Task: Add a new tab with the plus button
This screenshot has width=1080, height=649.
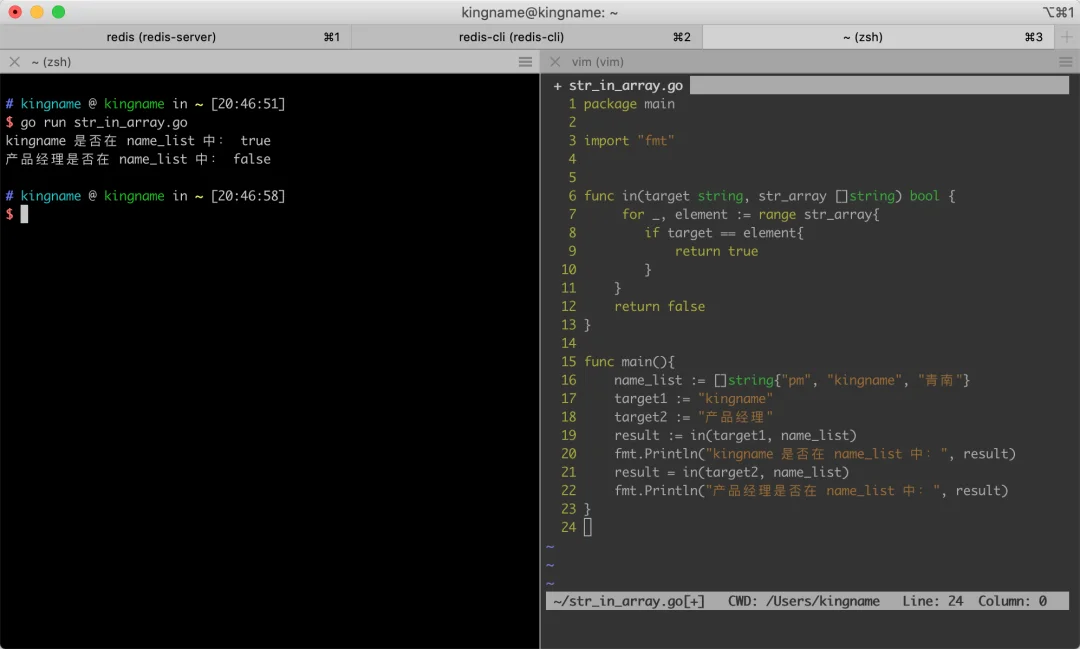Action: click(1066, 37)
